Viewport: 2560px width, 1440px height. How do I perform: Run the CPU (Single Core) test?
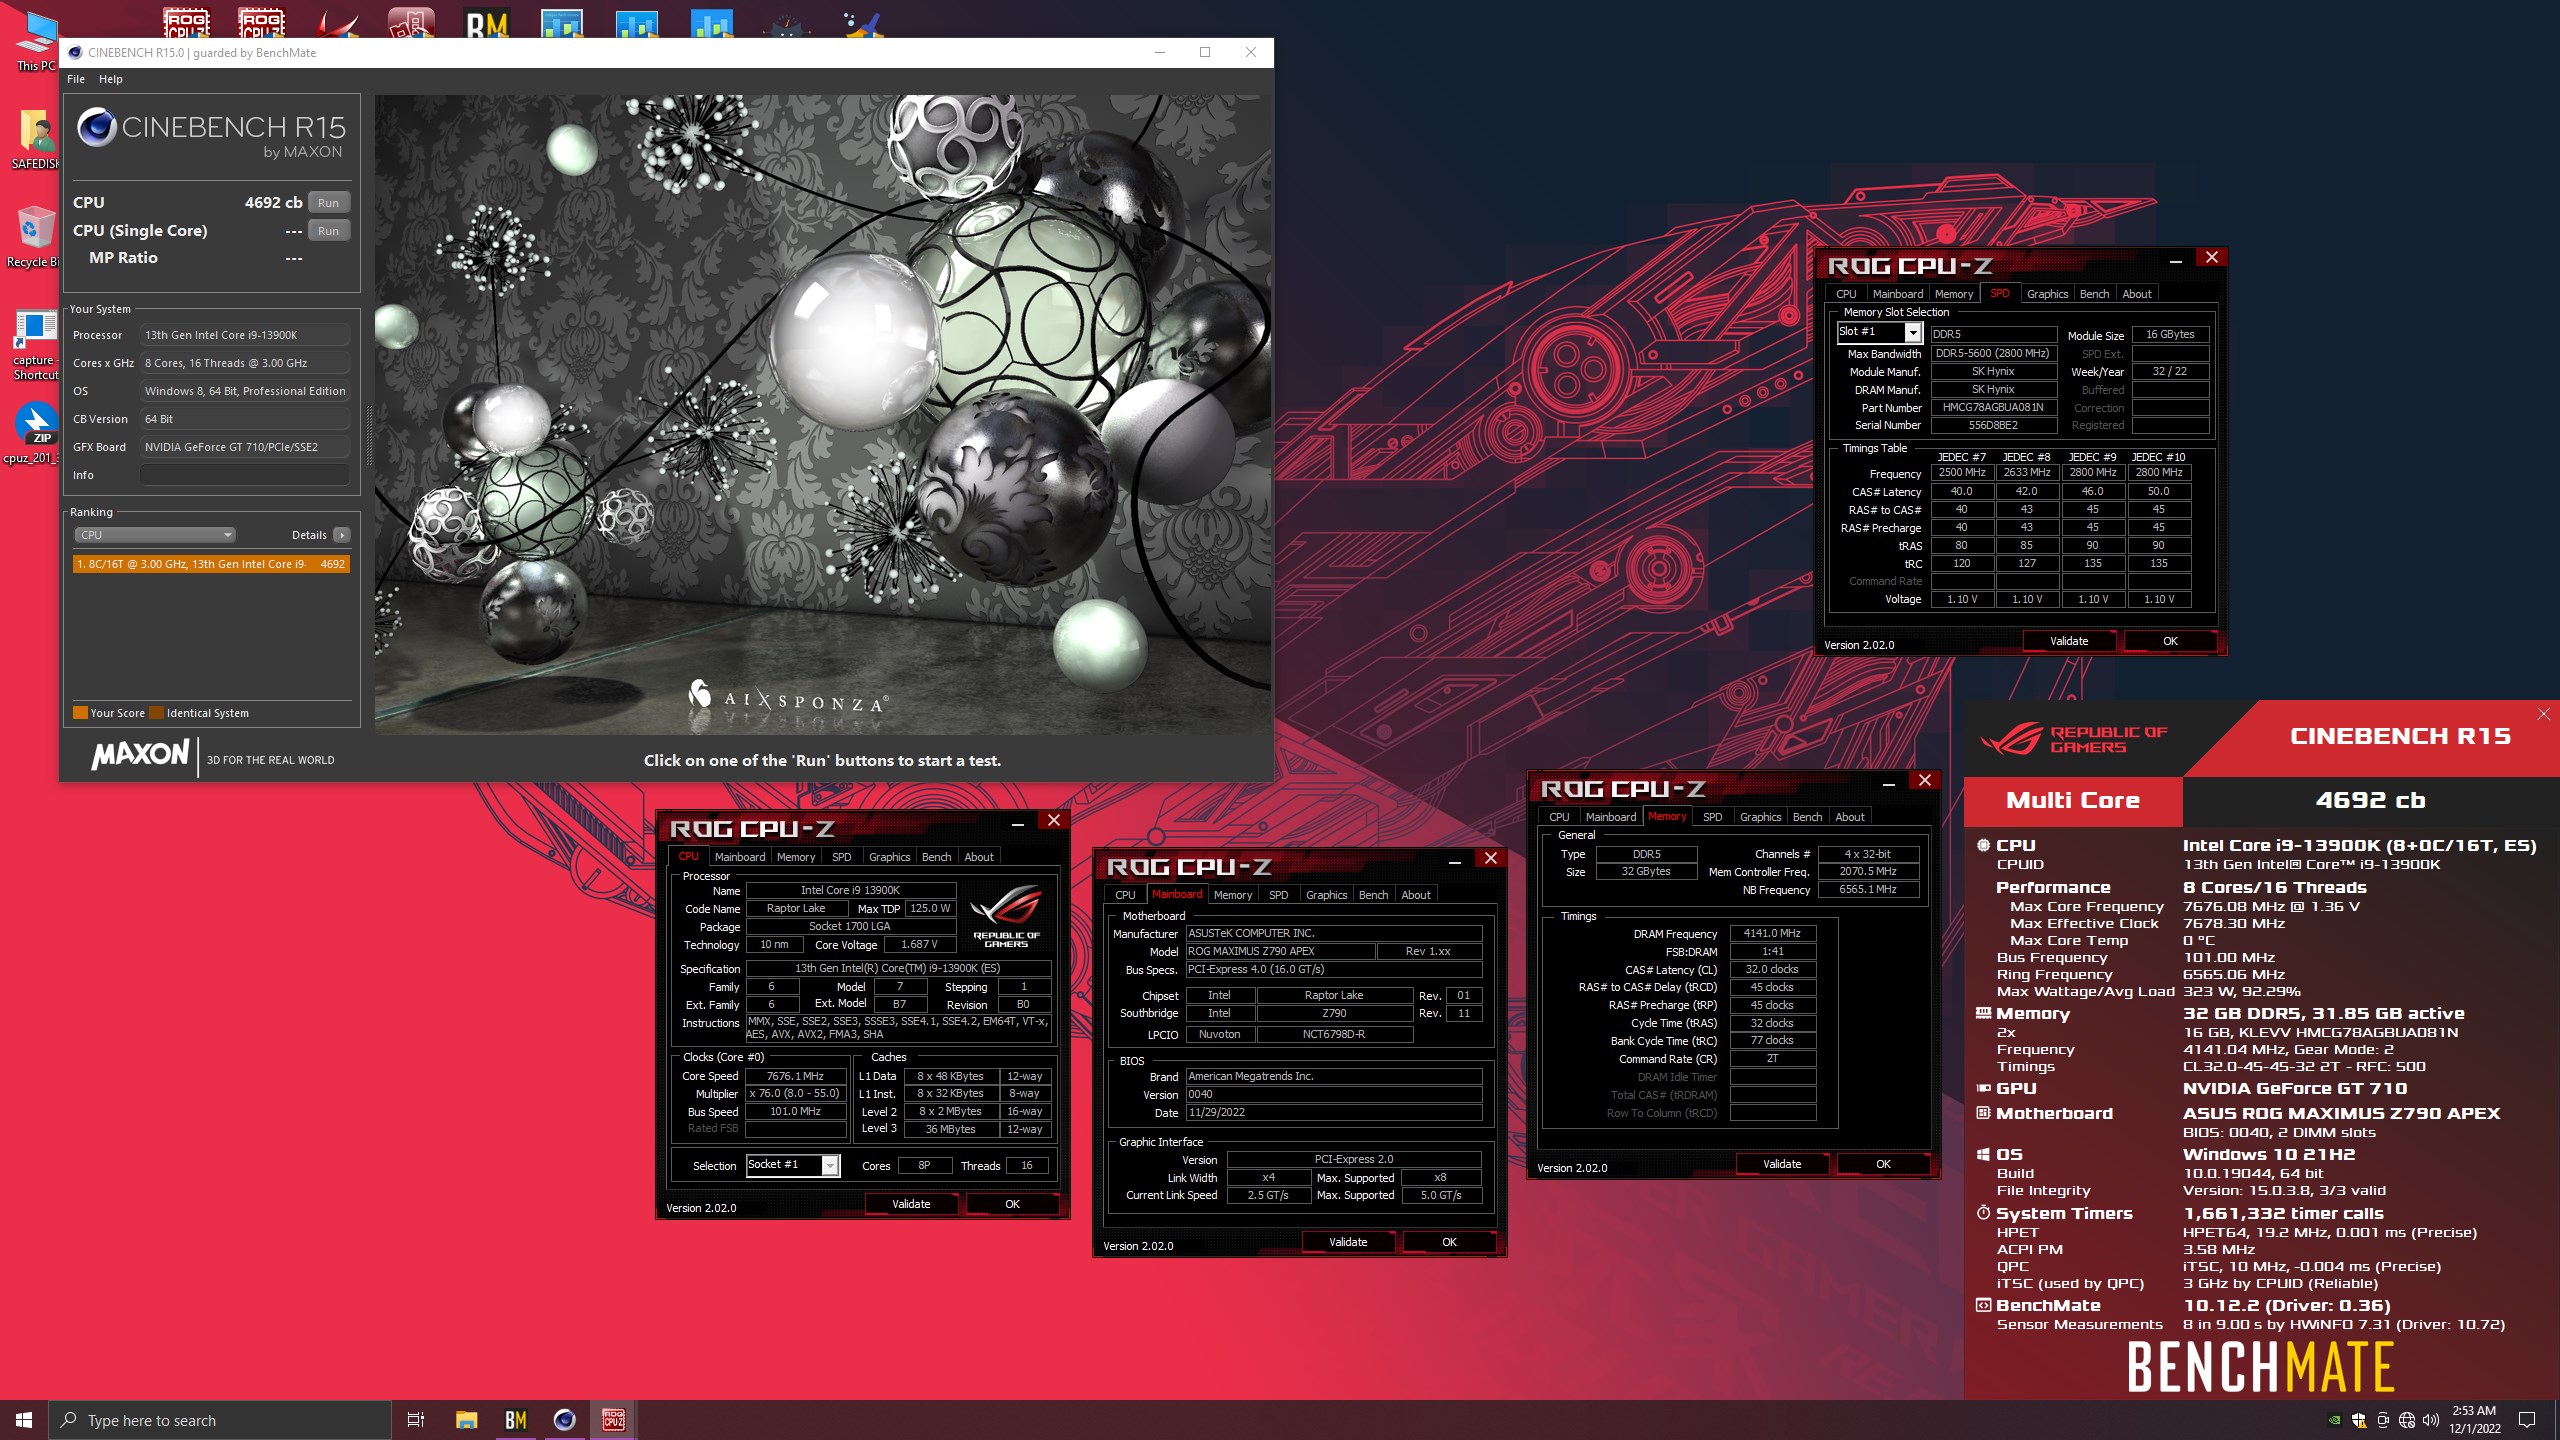(328, 231)
